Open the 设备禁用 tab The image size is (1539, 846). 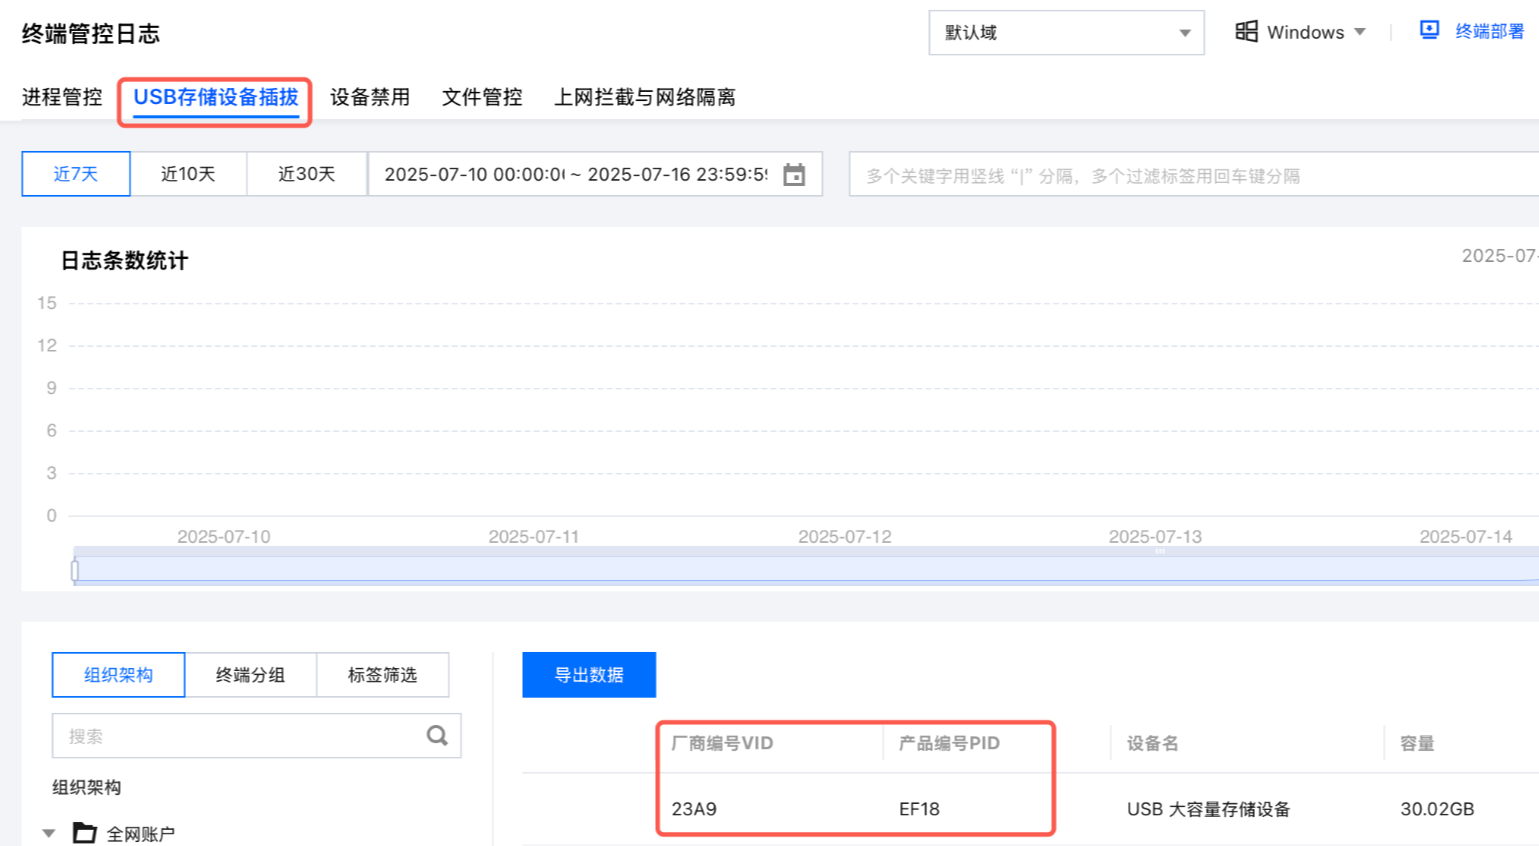[370, 97]
